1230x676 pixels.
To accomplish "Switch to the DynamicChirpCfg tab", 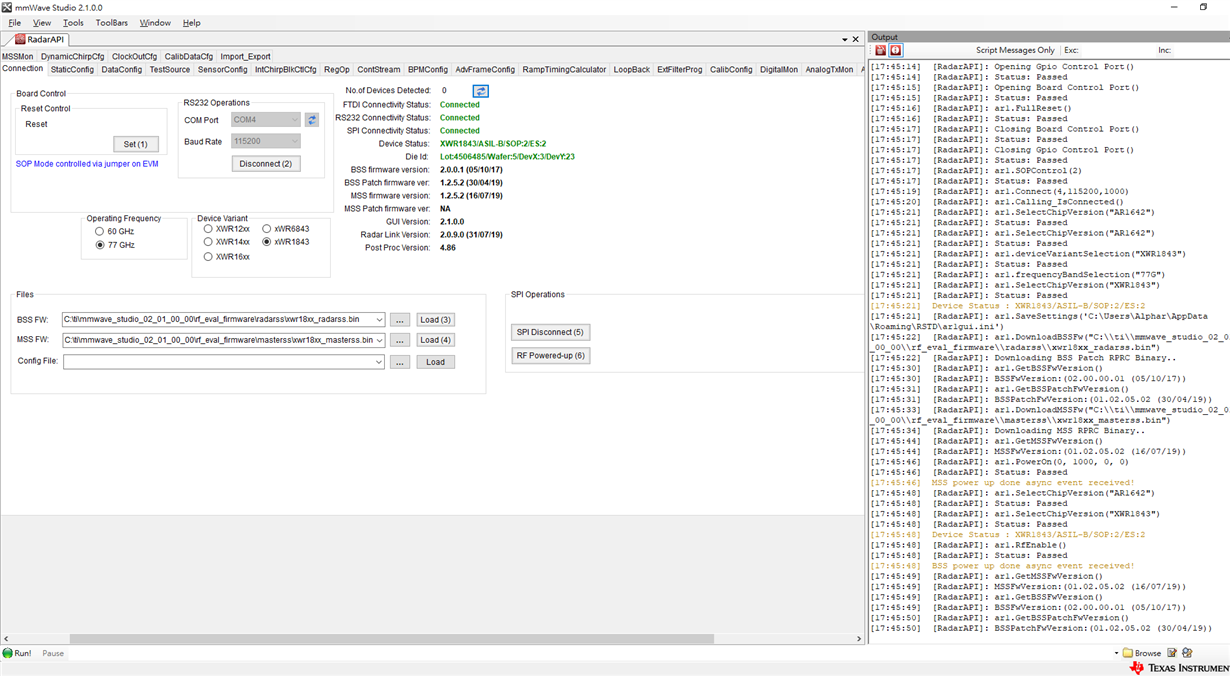I will tap(72, 57).
